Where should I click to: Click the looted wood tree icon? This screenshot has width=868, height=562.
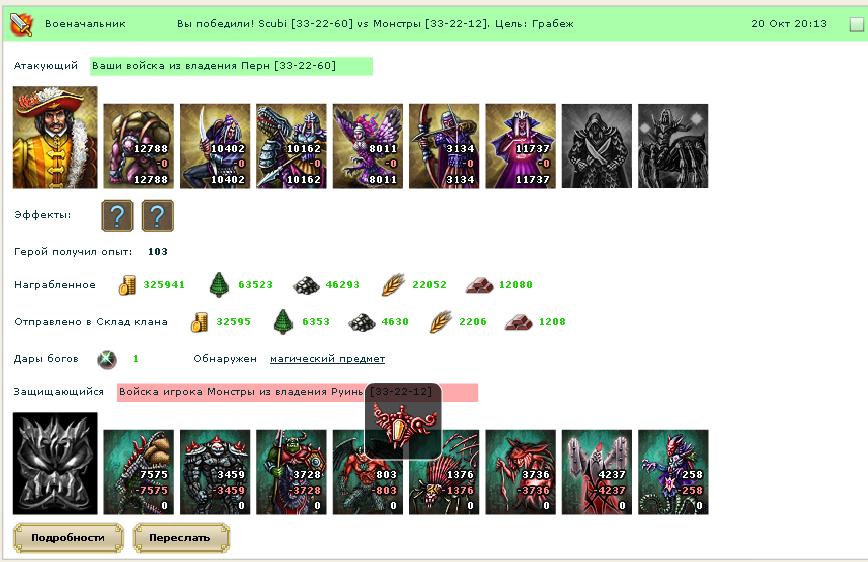219,285
